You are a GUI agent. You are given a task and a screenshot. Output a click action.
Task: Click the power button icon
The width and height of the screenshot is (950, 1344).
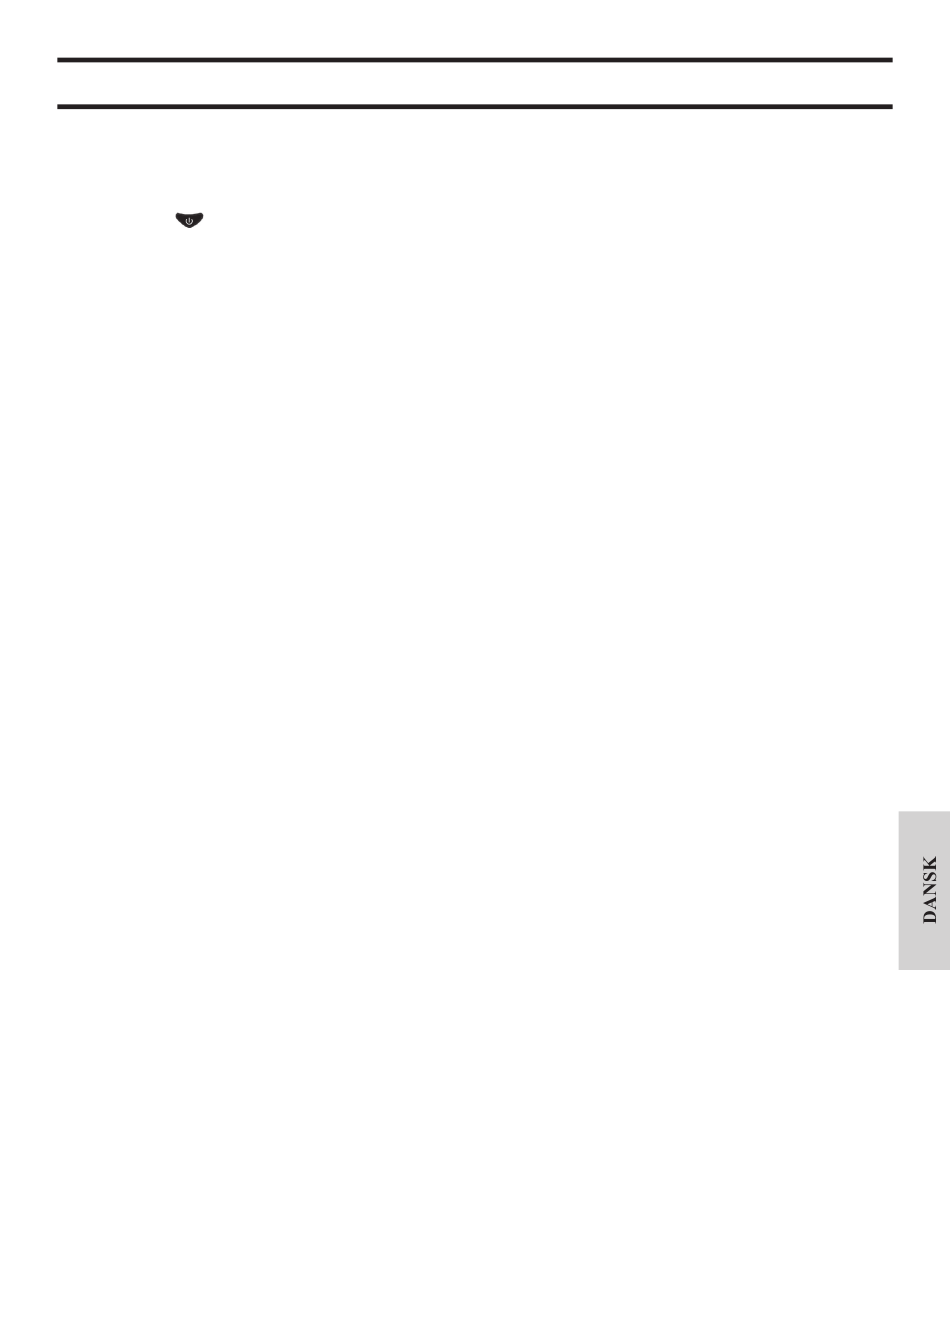click(189, 220)
